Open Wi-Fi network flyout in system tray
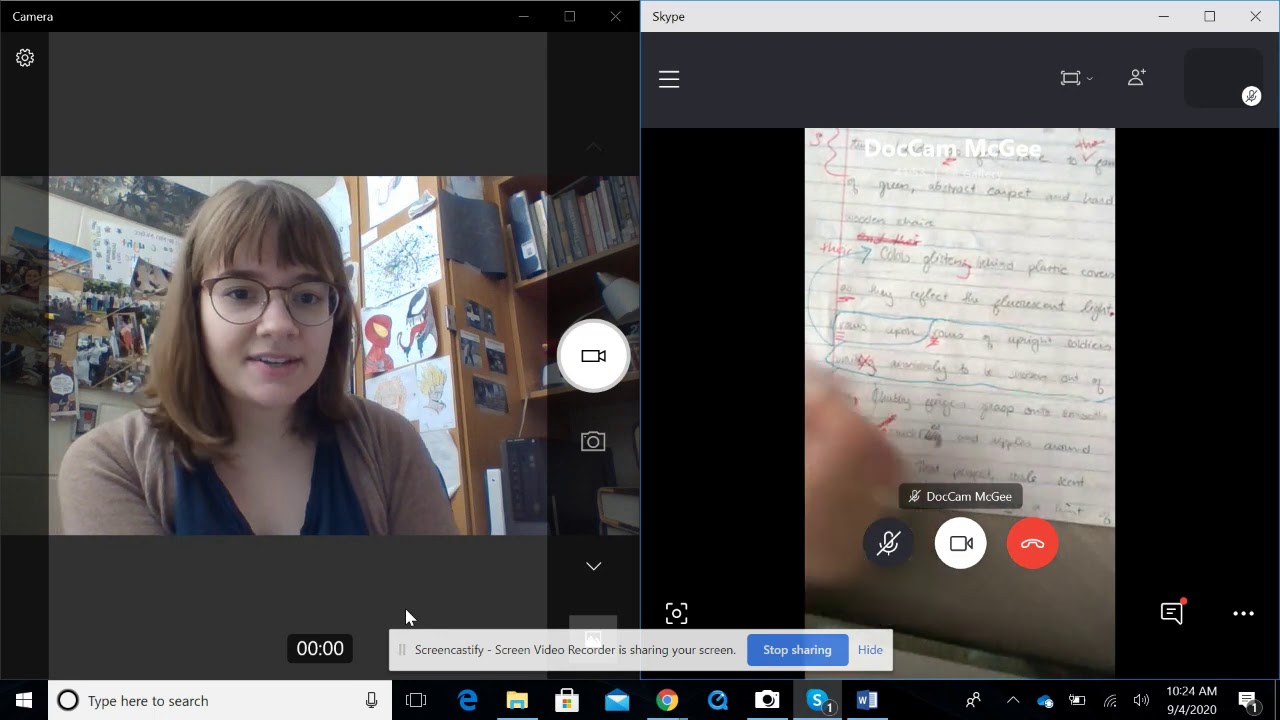 (1110, 701)
